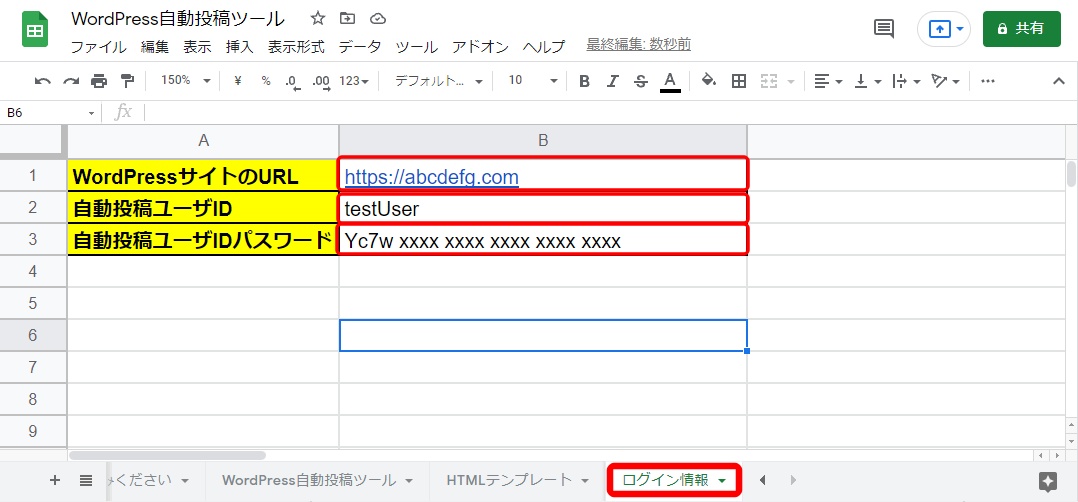Open the デフォルト font dropdown
Screen dimensions: 1078x502
[x=439, y=80]
